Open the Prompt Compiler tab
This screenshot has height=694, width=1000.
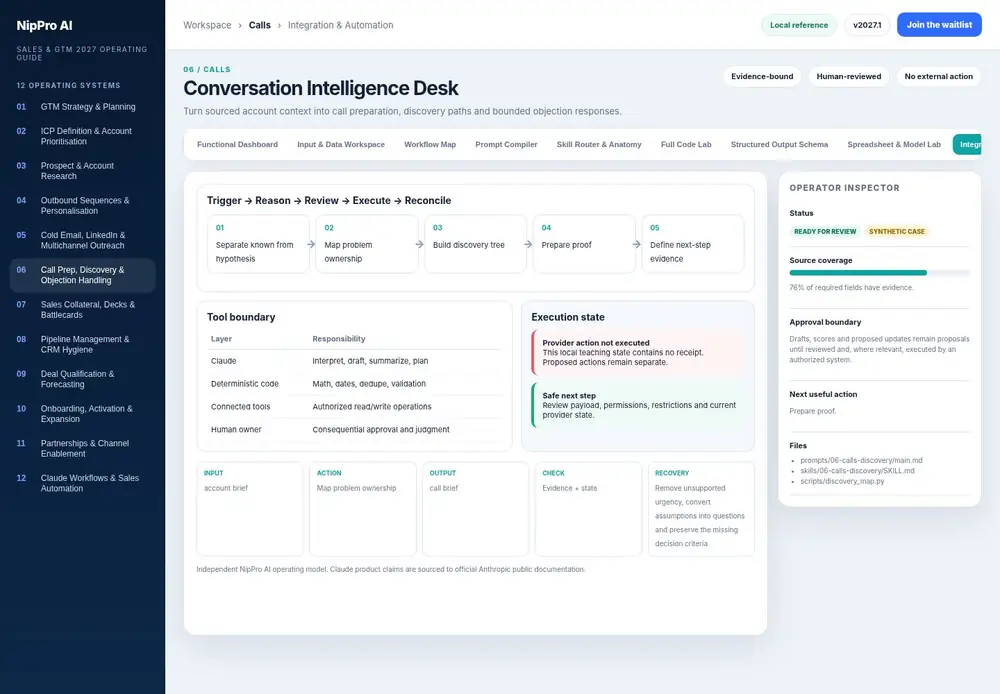[506, 144]
